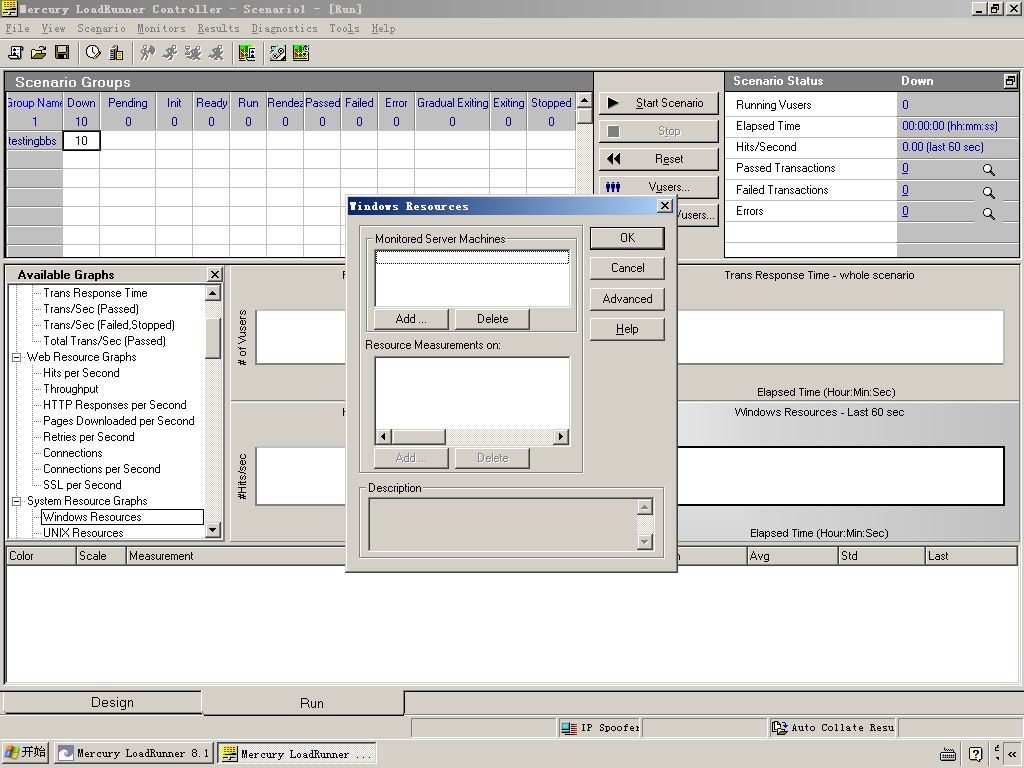
Task: Open Load Generators via the server icon
Action: pyautogui.click(x=116, y=53)
